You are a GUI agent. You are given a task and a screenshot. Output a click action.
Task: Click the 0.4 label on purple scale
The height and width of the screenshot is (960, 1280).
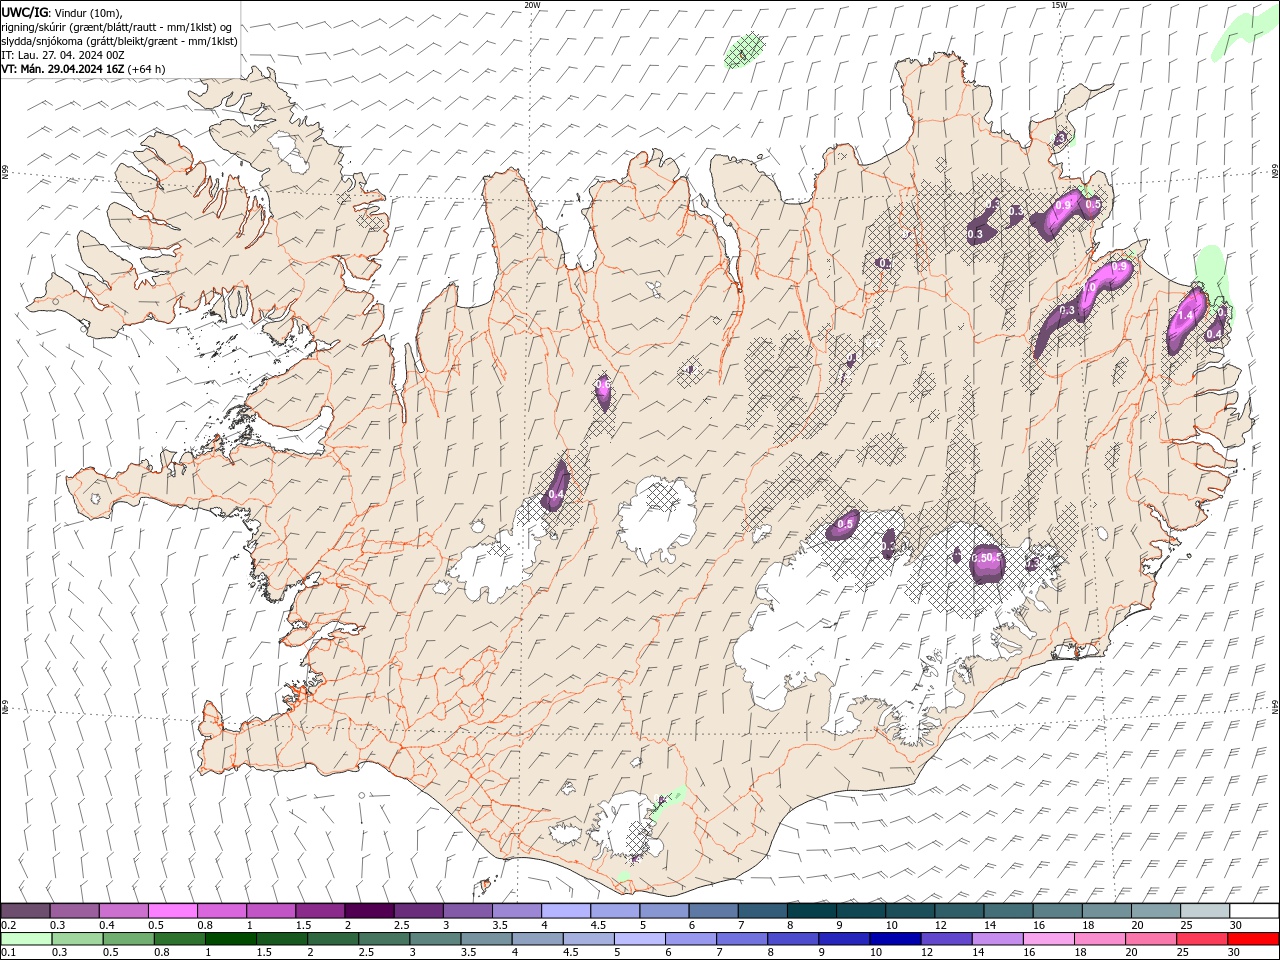coord(107,925)
